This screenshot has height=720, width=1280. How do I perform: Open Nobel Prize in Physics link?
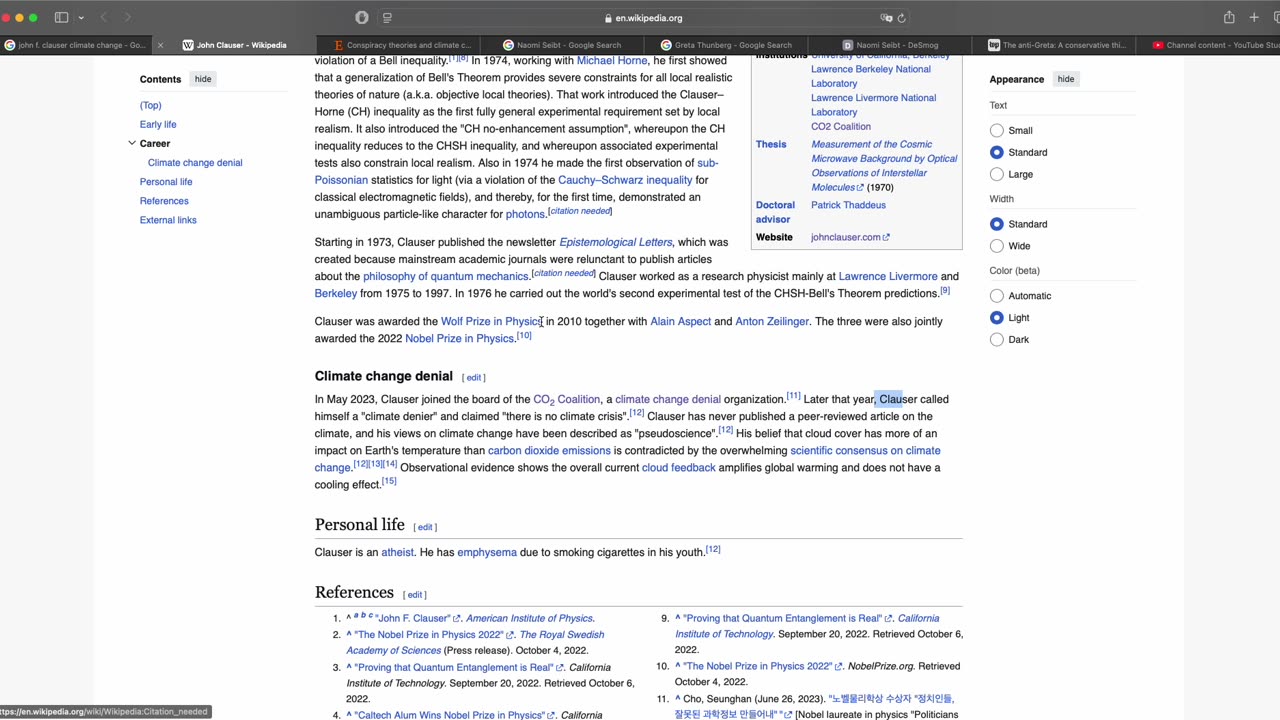459,338
